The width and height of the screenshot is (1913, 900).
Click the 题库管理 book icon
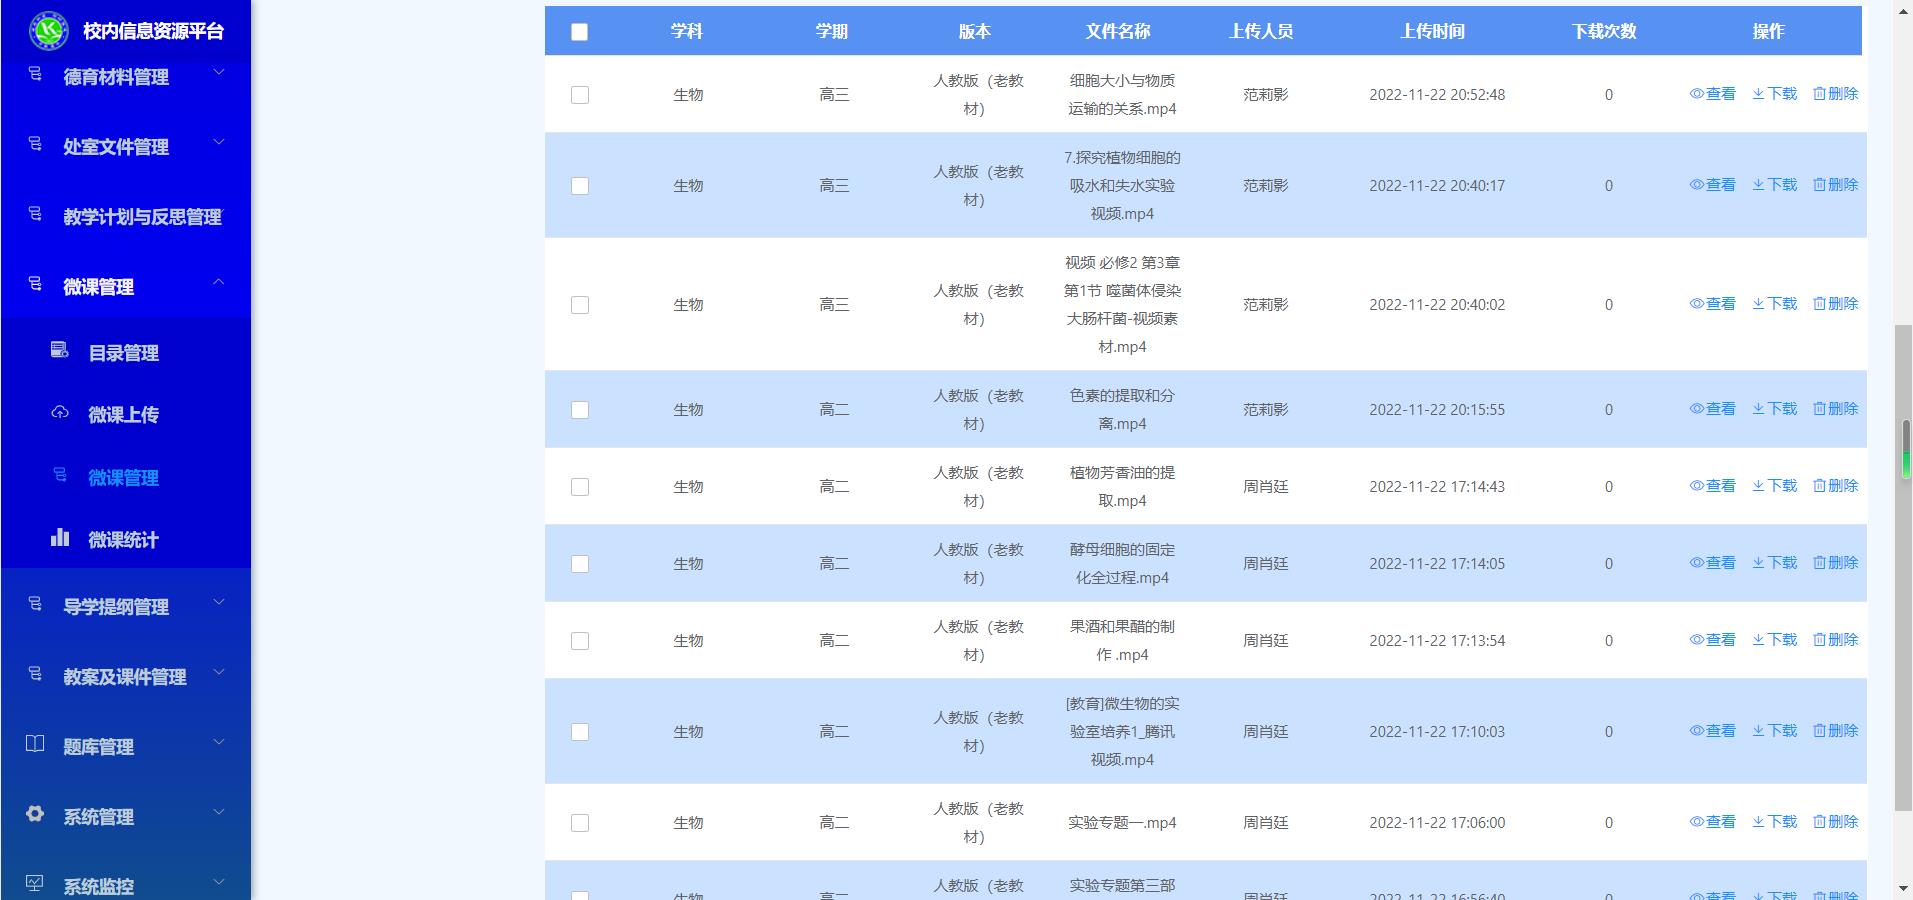click(35, 744)
